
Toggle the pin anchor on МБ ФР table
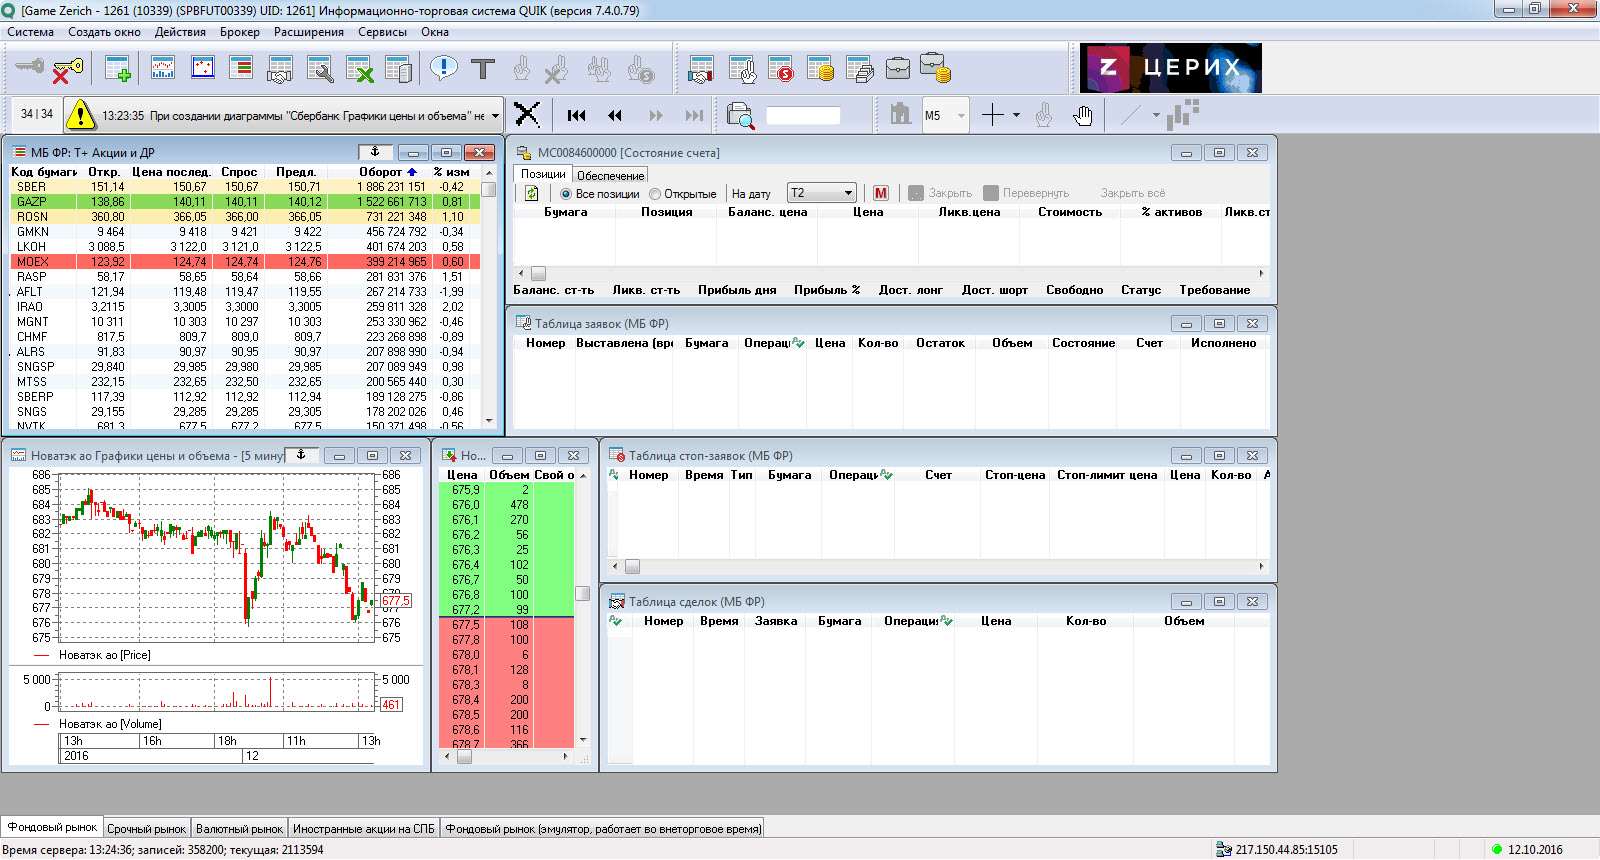(375, 152)
